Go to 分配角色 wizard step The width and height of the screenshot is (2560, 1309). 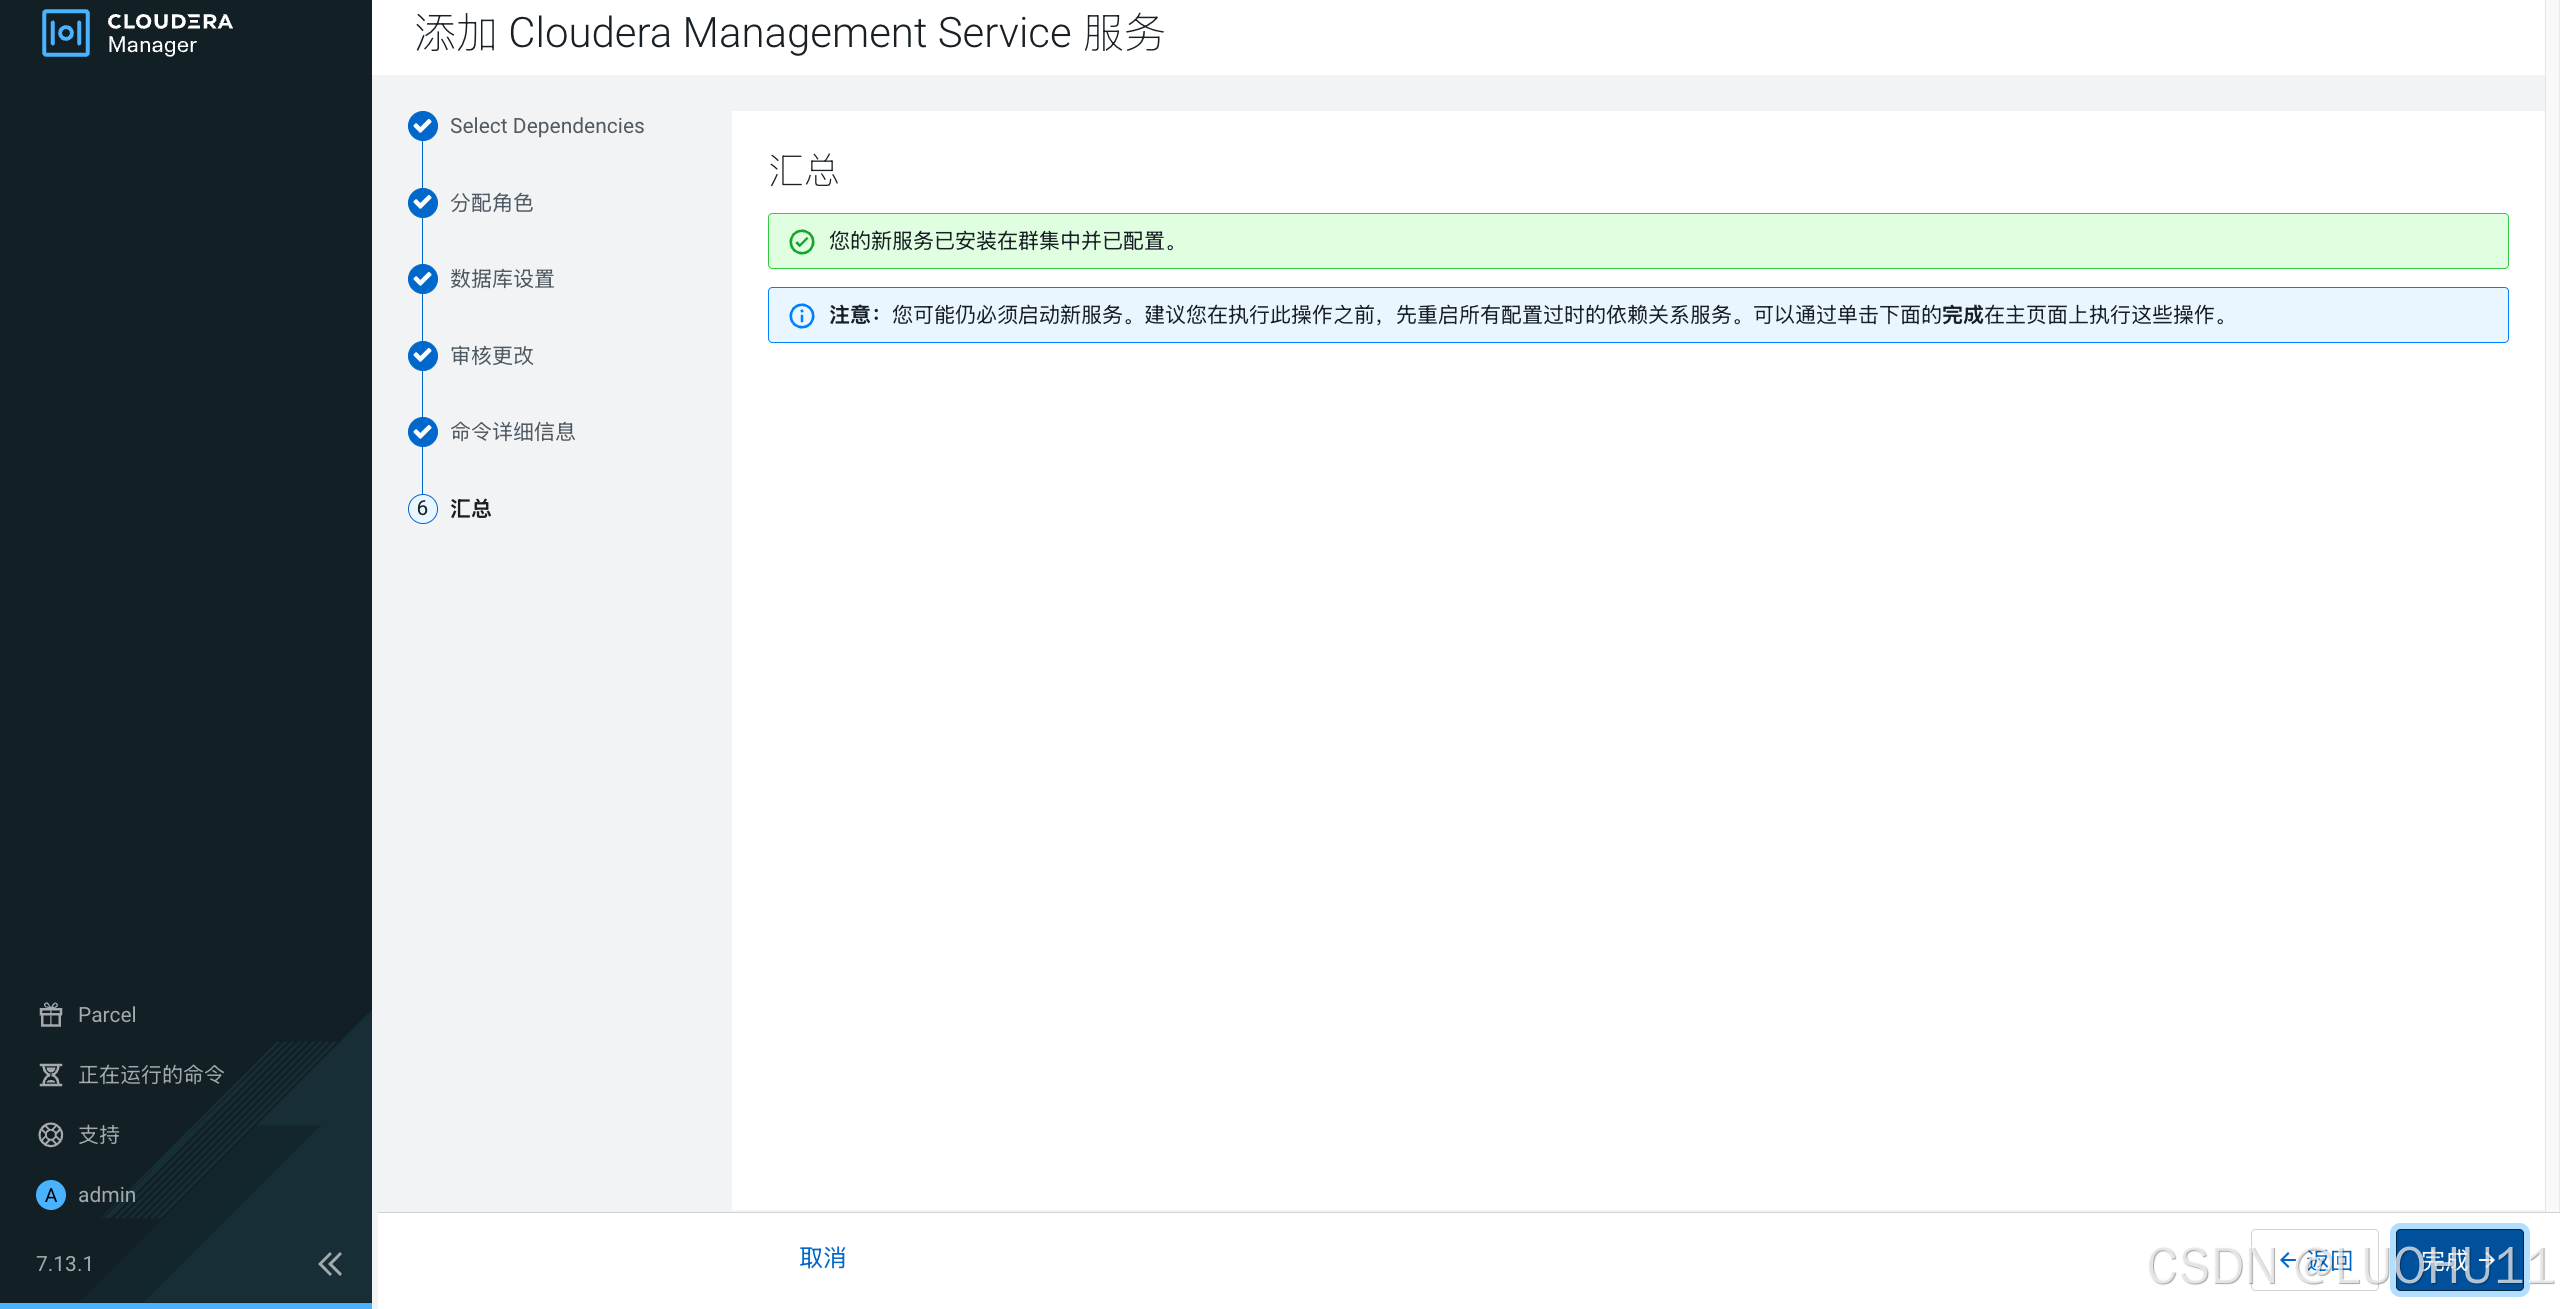click(x=491, y=203)
